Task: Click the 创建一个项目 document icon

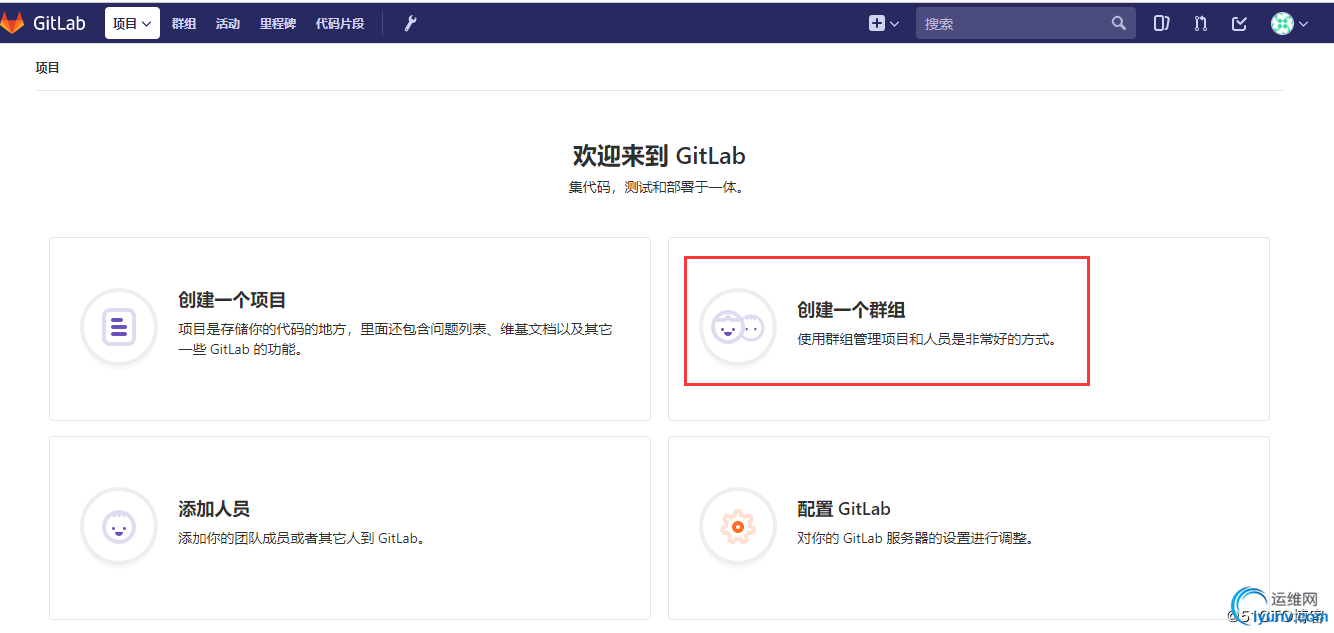Action: (118, 327)
